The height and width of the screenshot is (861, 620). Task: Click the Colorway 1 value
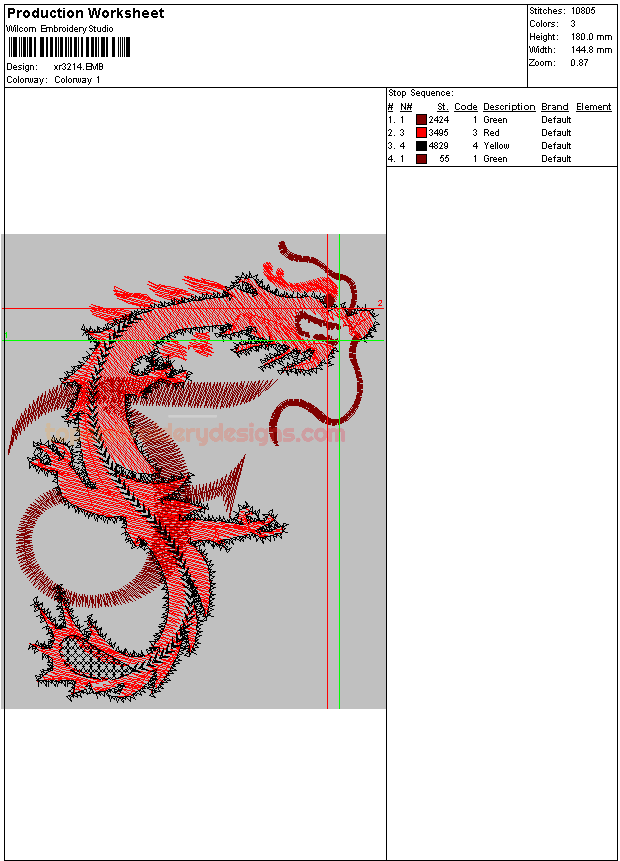tap(77, 80)
